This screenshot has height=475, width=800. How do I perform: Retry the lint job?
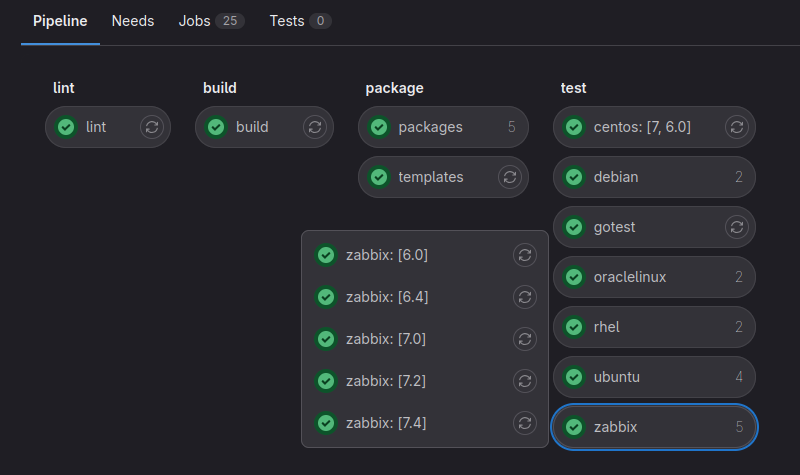pyautogui.click(x=152, y=127)
